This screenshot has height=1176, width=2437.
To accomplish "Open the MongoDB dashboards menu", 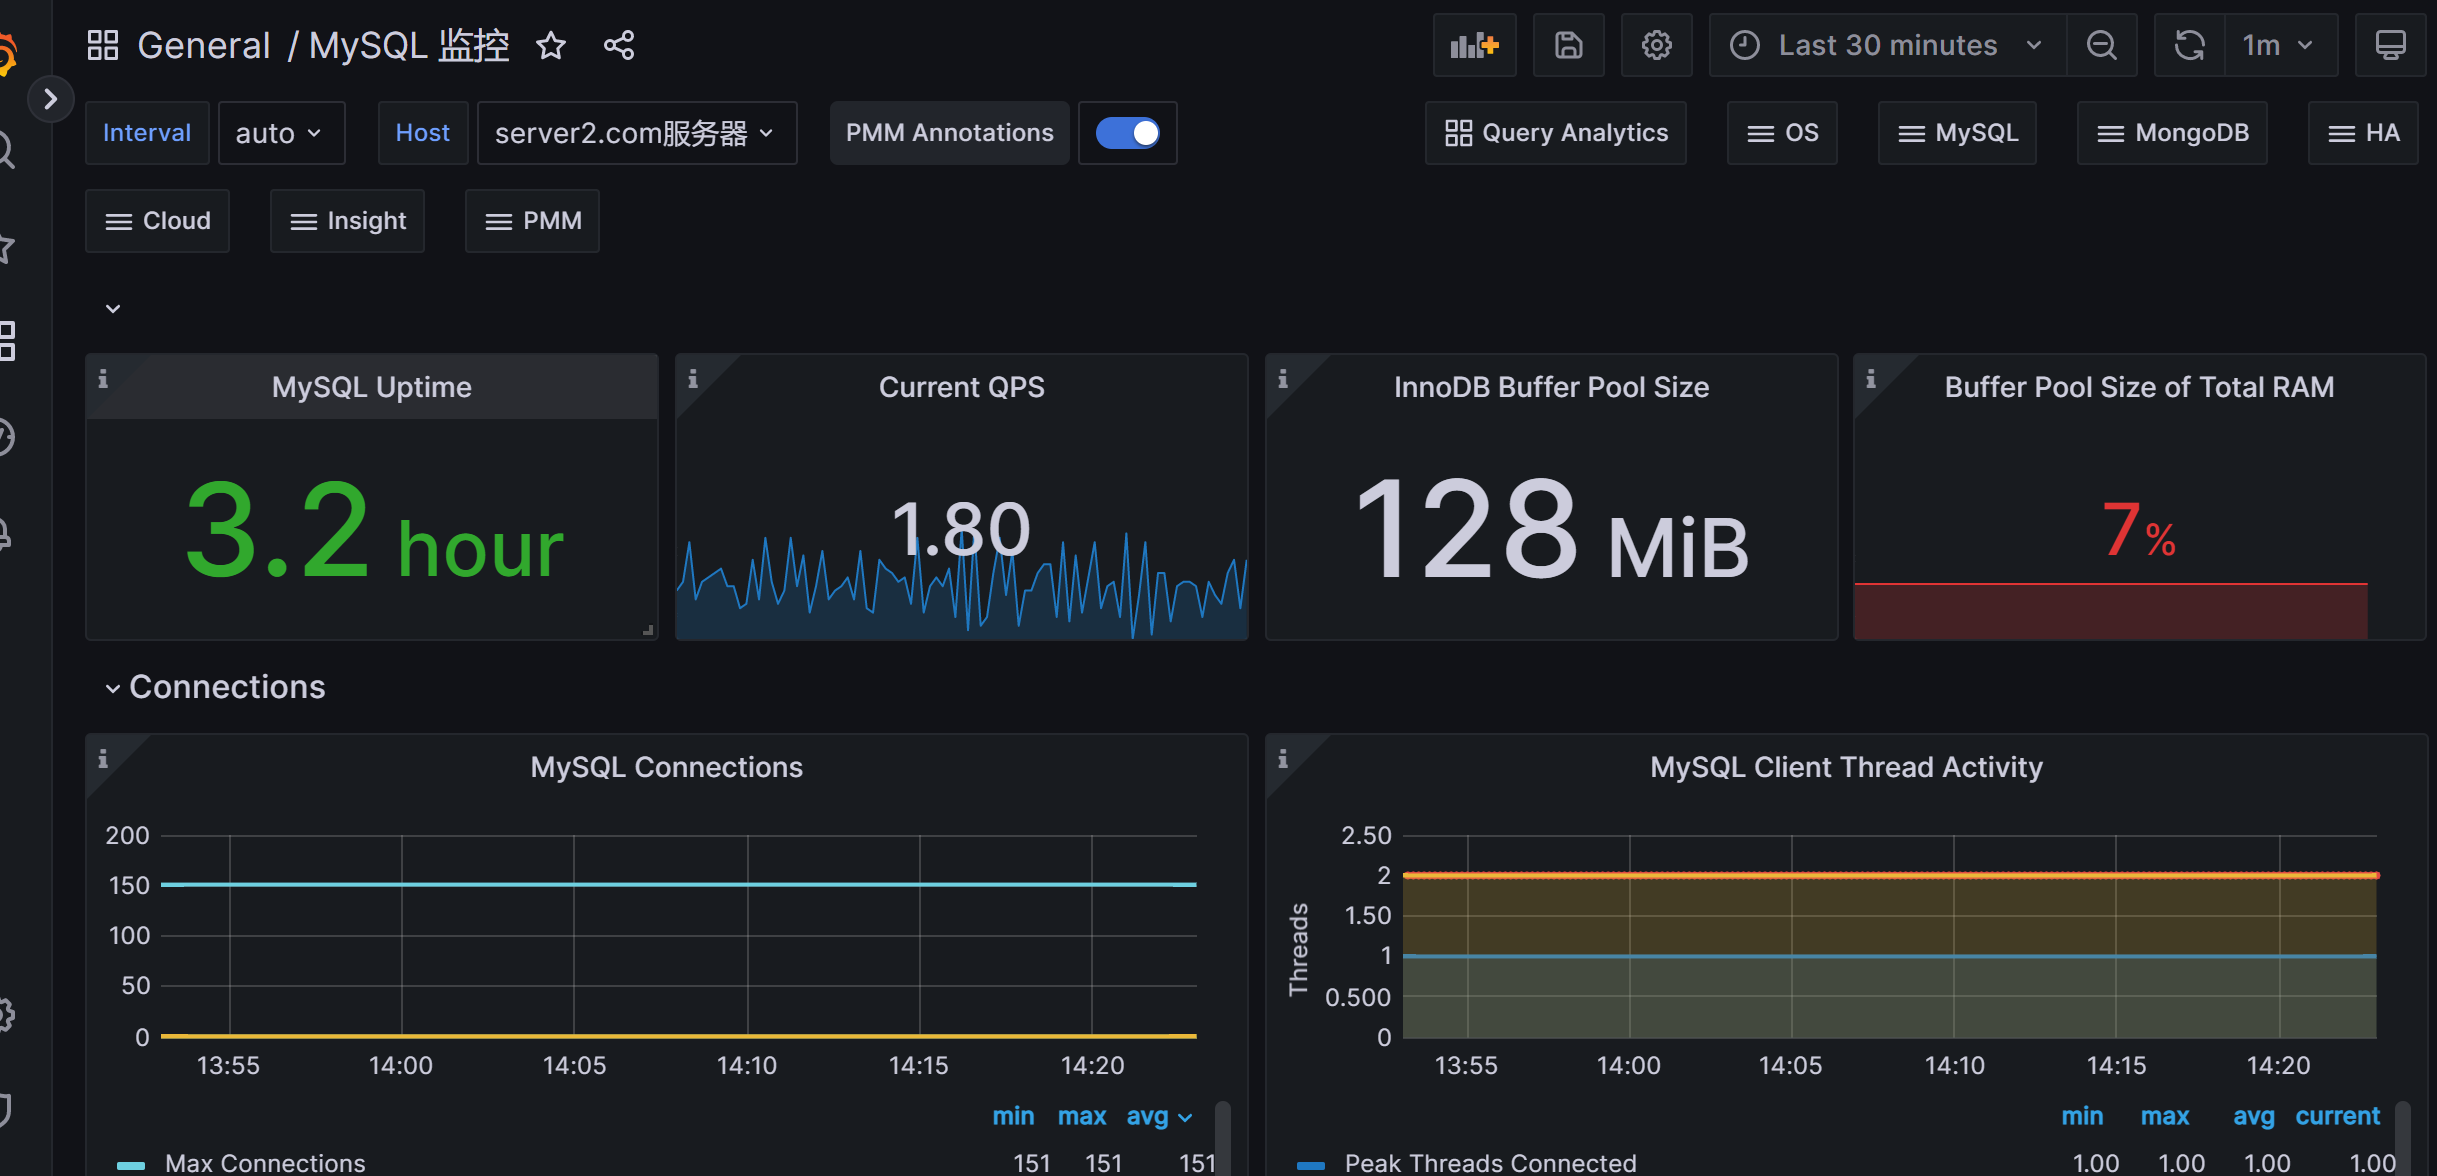I will [2172, 133].
